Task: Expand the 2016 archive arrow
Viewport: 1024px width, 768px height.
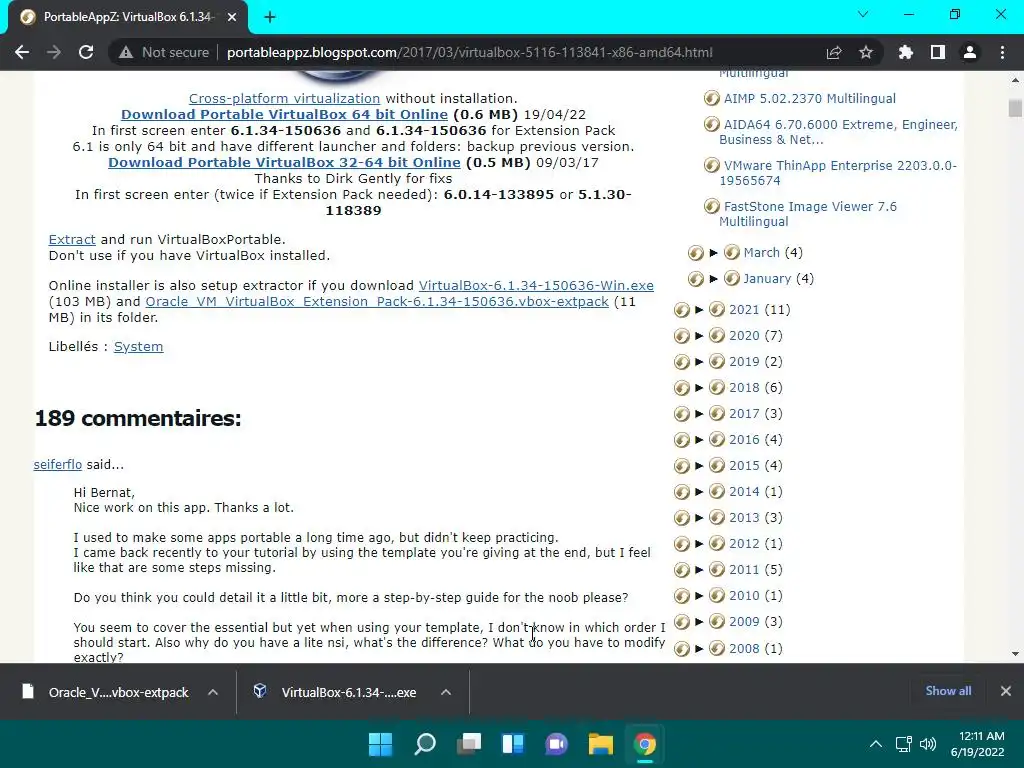Action: point(699,440)
